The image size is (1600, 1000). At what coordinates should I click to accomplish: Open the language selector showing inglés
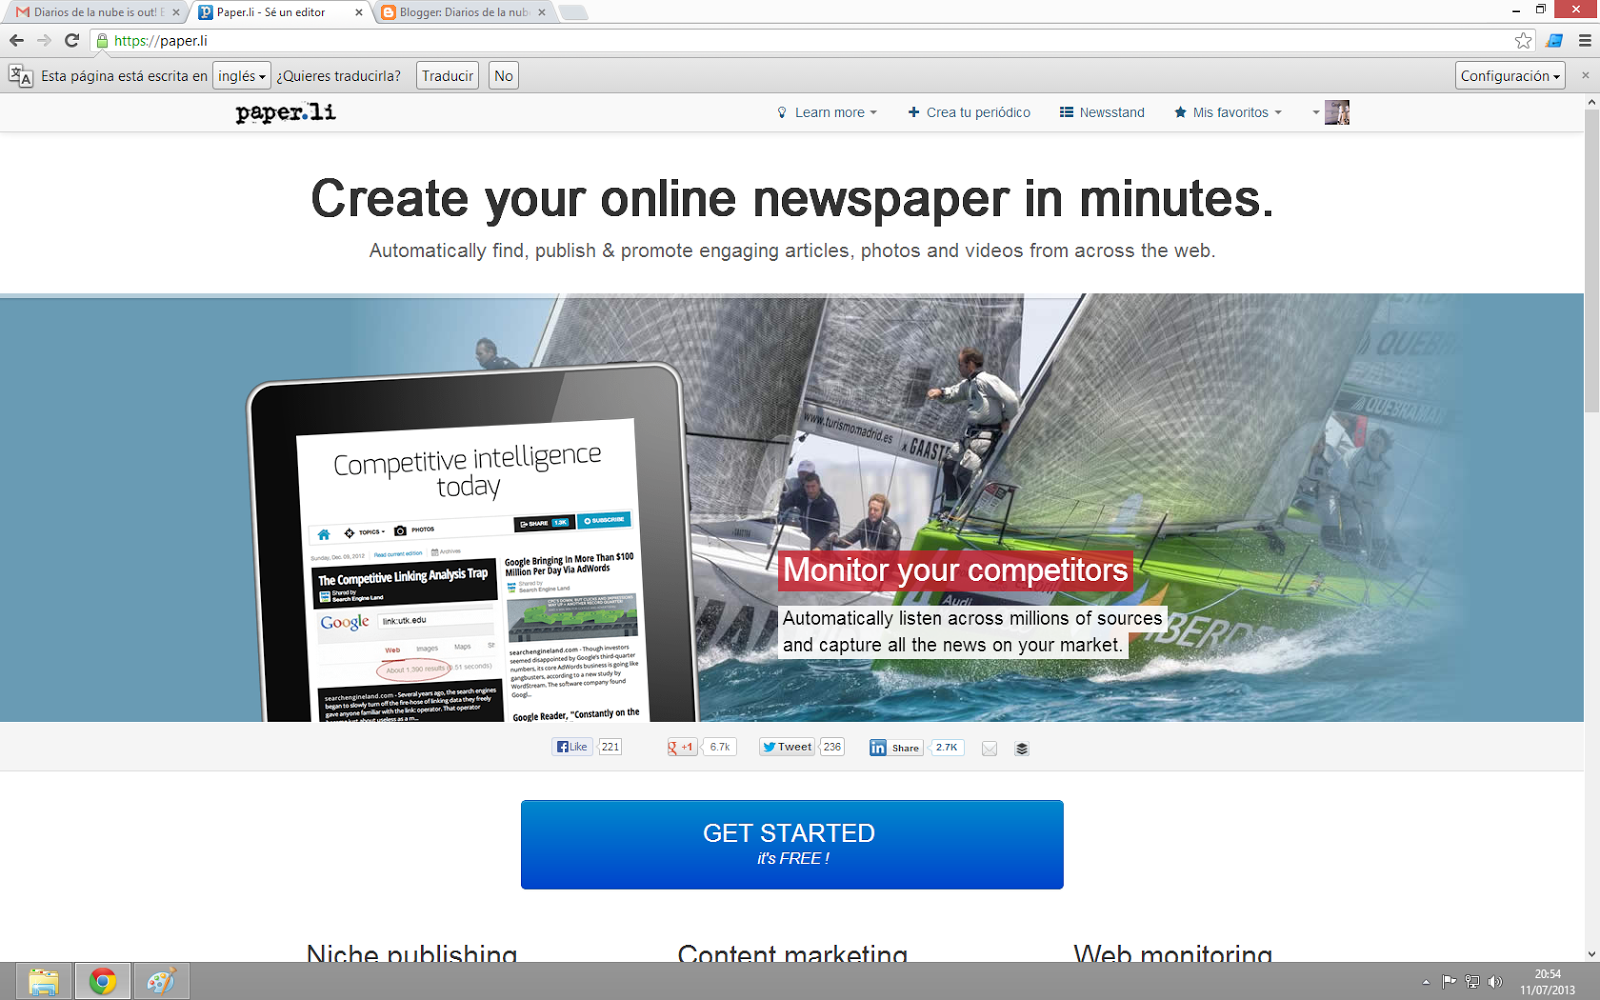pyautogui.click(x=241, y=75)
